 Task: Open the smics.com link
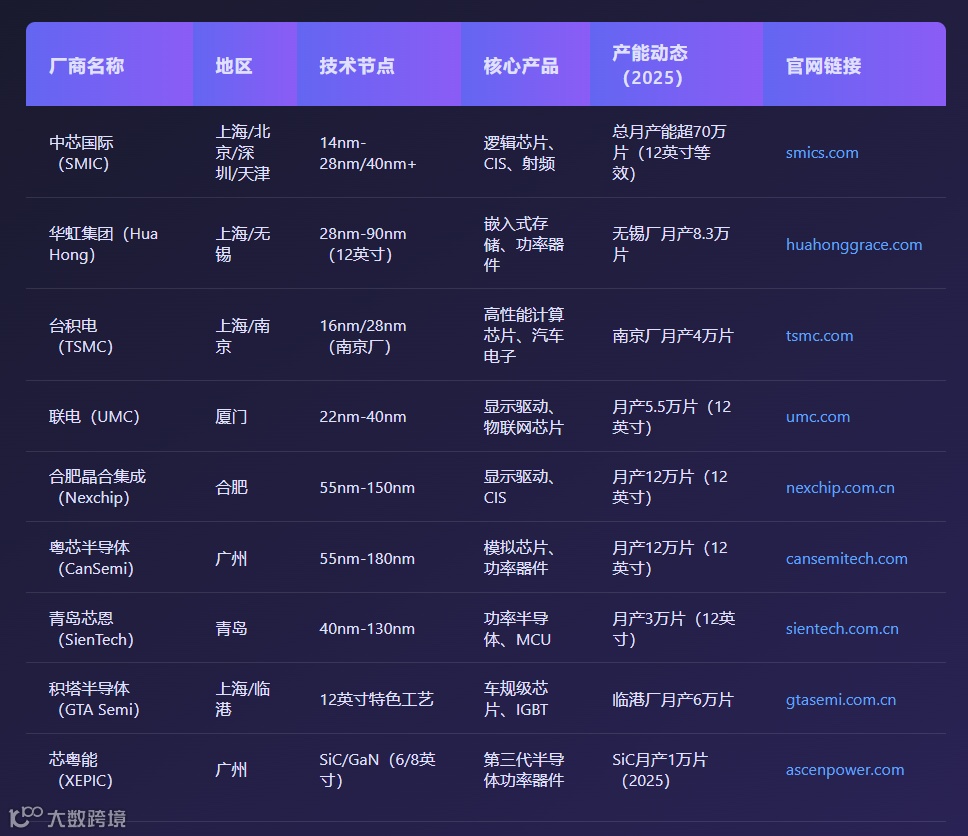click(x=822, y=153)
